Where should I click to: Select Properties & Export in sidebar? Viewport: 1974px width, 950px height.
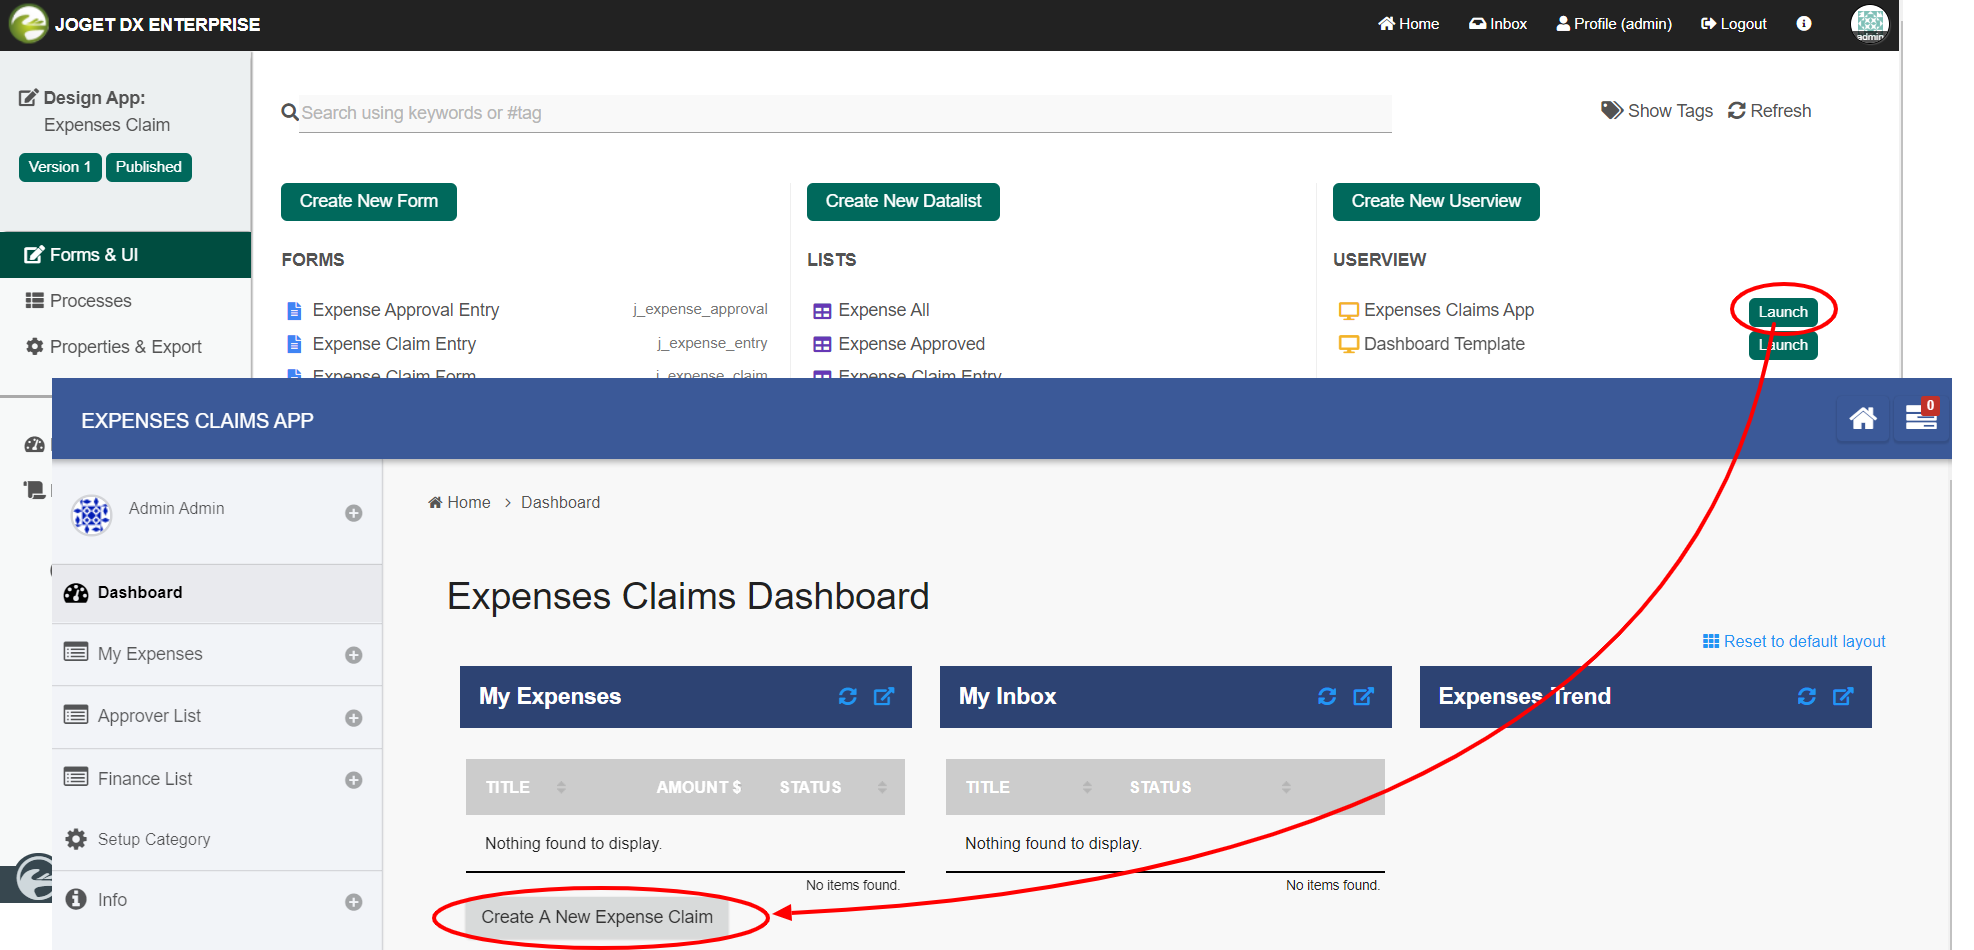[x=125, y=347]
